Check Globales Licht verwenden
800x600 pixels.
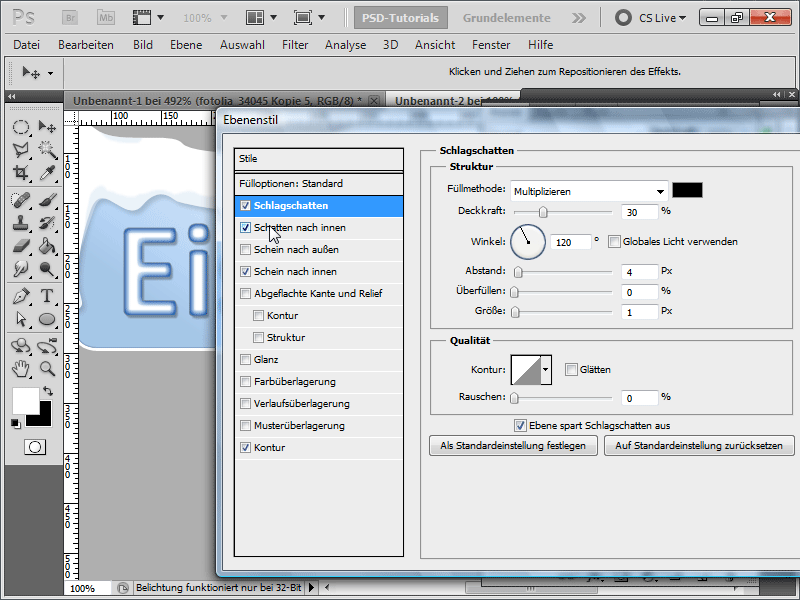(x=614, y=242)
